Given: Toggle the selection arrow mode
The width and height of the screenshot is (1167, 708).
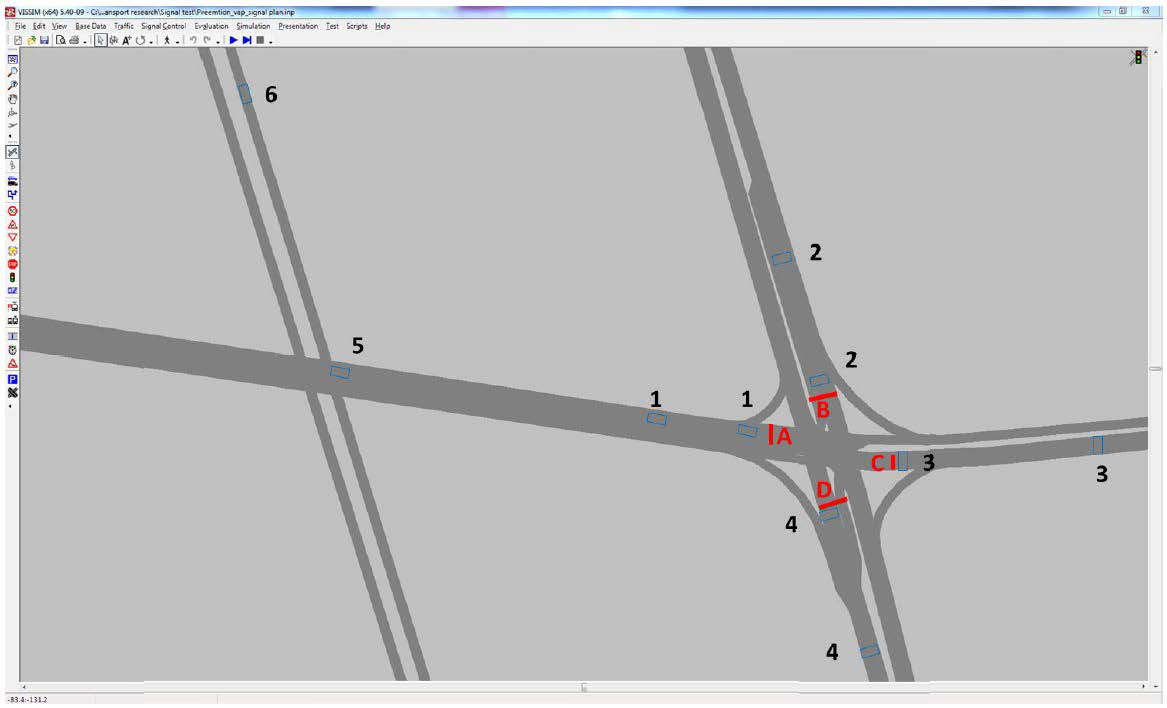Looking at the screenshot, I should click(x=101, y=40).
